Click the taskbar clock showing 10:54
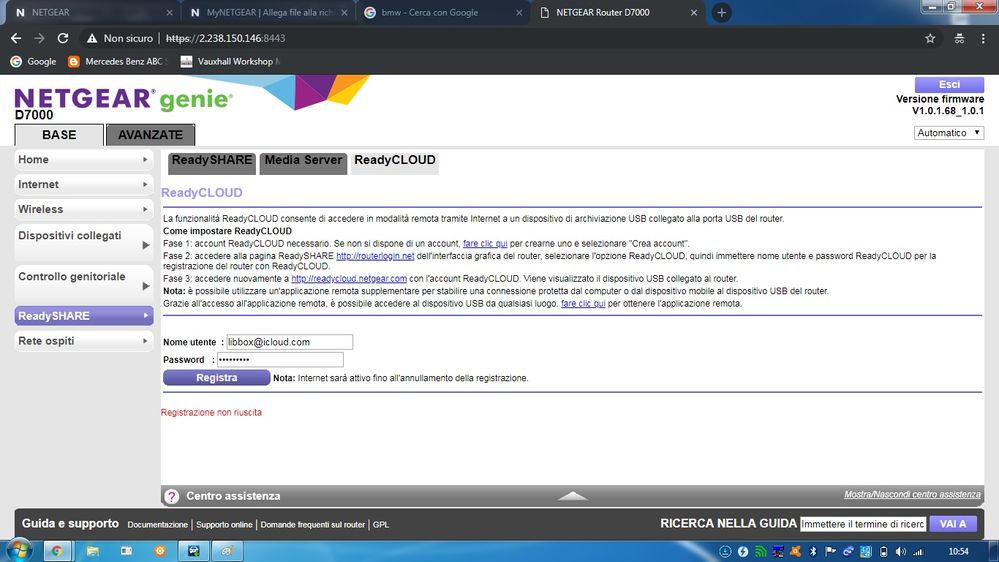This screenshot has width=999, height=562. coord(958,552)
